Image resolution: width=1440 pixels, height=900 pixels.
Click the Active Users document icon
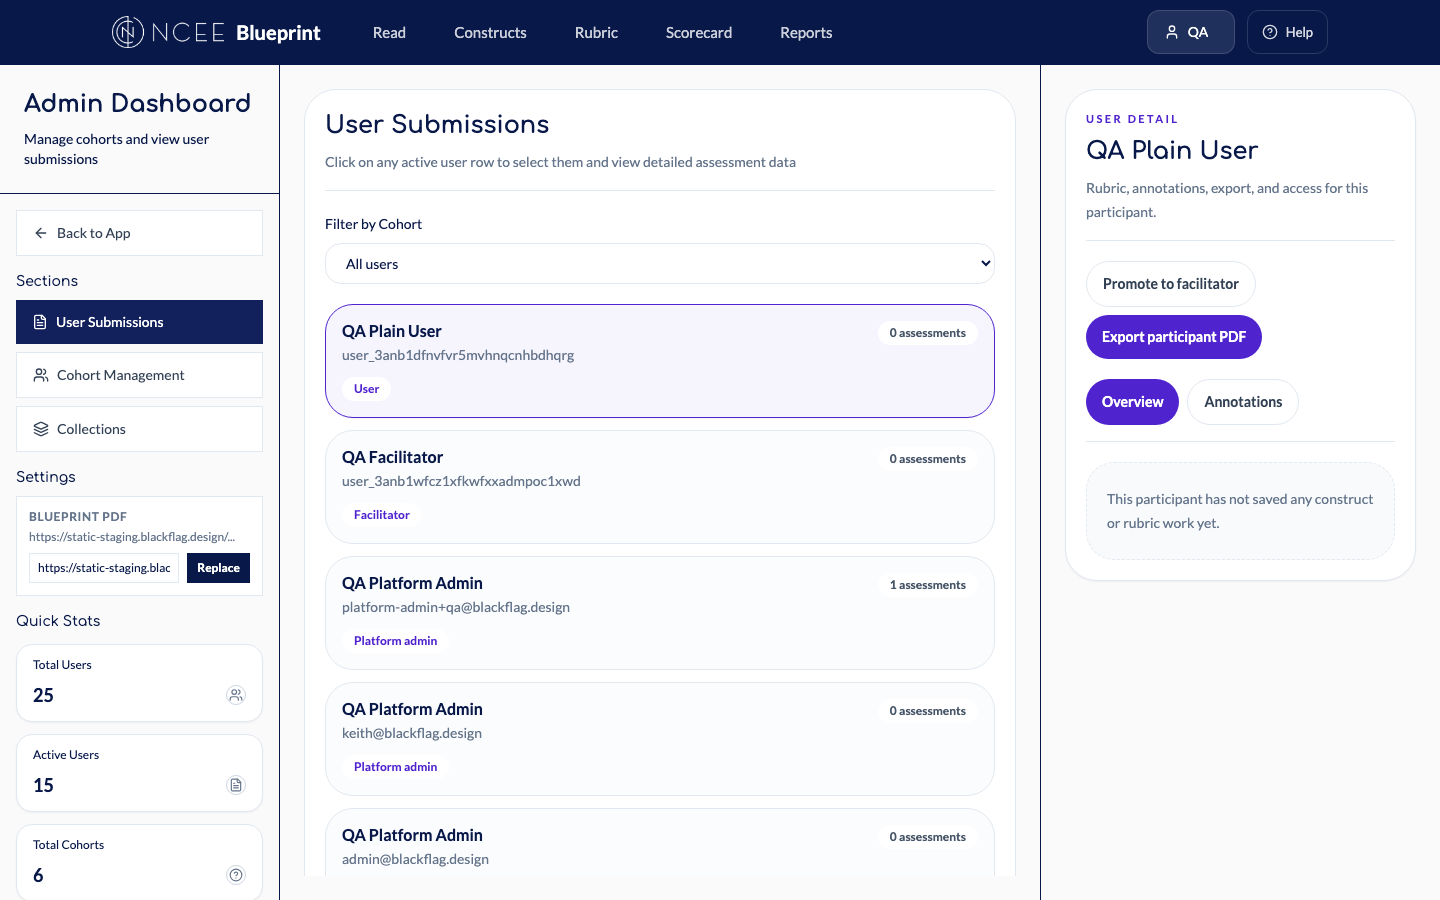236,785
